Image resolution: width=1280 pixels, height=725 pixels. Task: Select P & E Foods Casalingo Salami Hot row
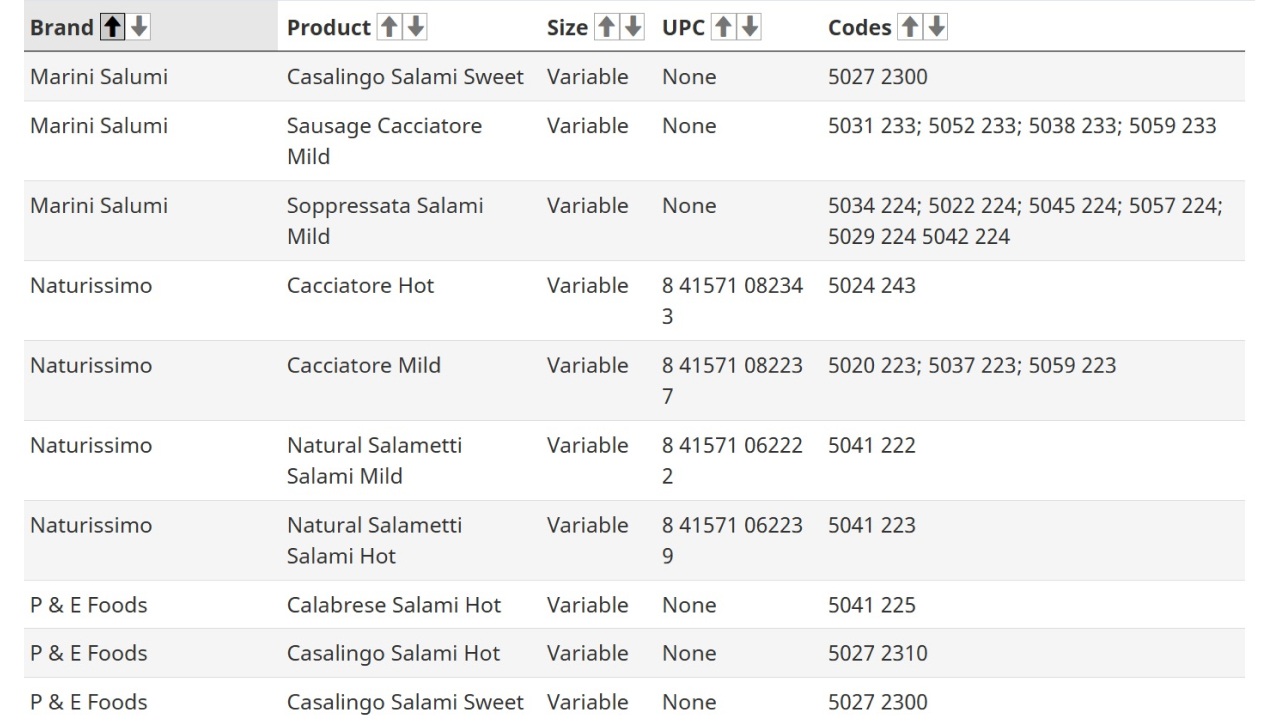(635, 653)
